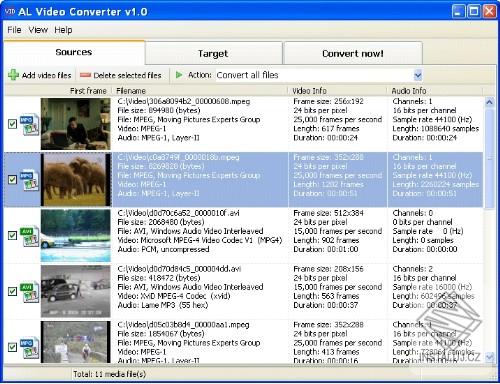Click the Delete selected files button label
The image size is (500, 384).
tap(127, 75)
